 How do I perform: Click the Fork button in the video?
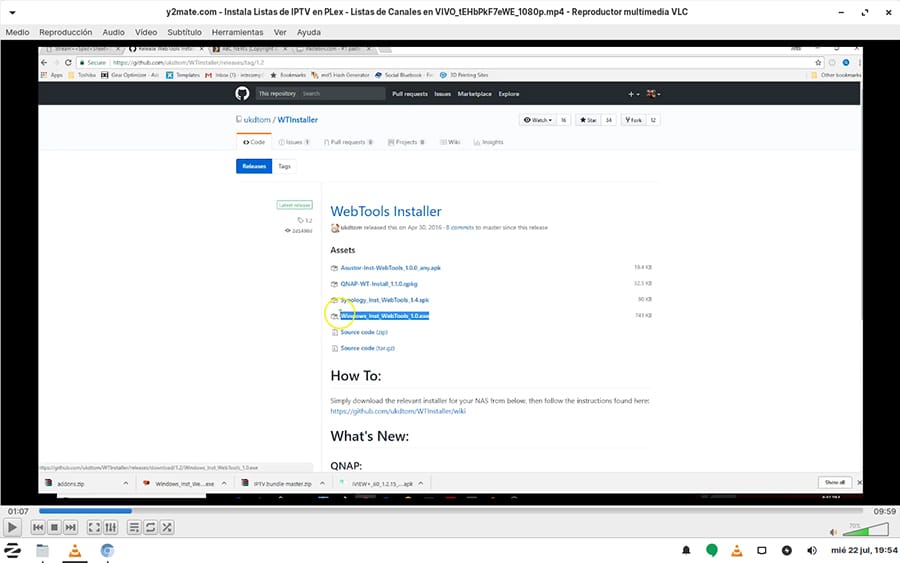(x=634, y=120)
